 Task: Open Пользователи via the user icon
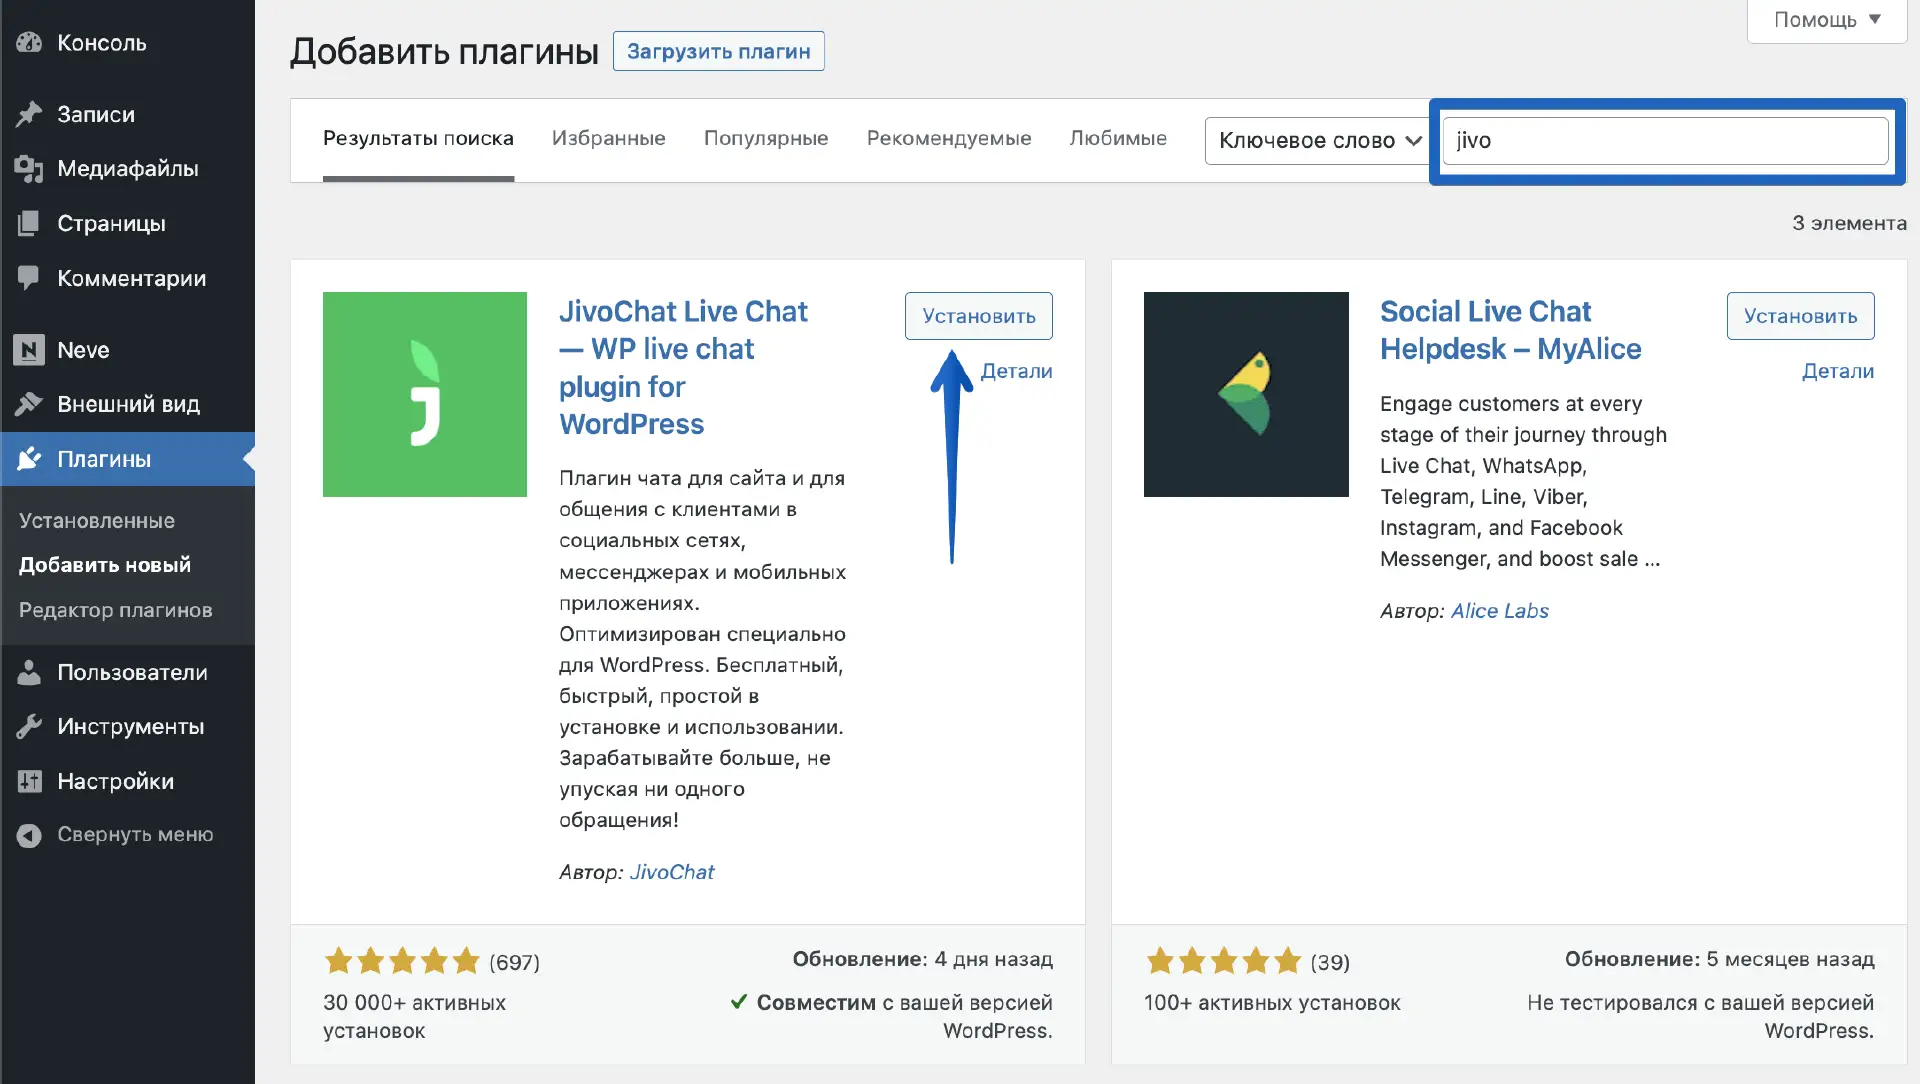pyautogui.click(x=29, y=672)
